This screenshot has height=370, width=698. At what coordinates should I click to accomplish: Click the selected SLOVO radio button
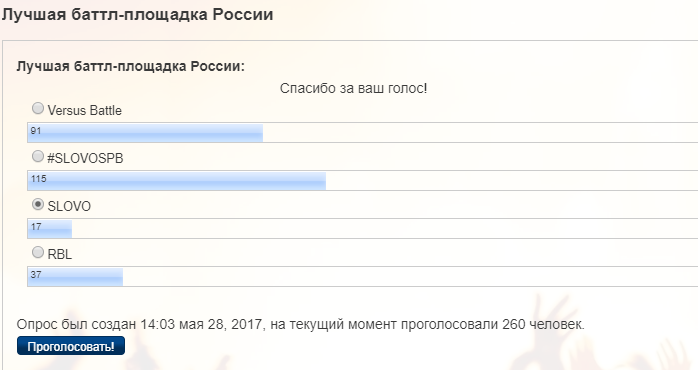coord(38,204)
